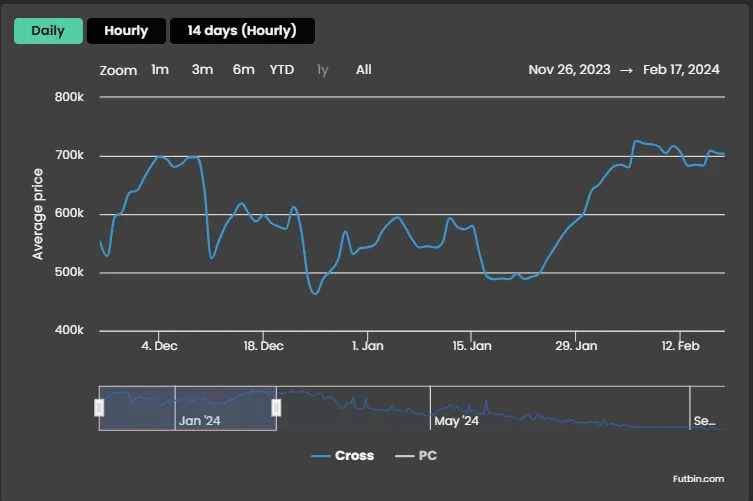The image size is (753, 501).
Task: Toggle the Cross series in legend
Action: [342, 455]
